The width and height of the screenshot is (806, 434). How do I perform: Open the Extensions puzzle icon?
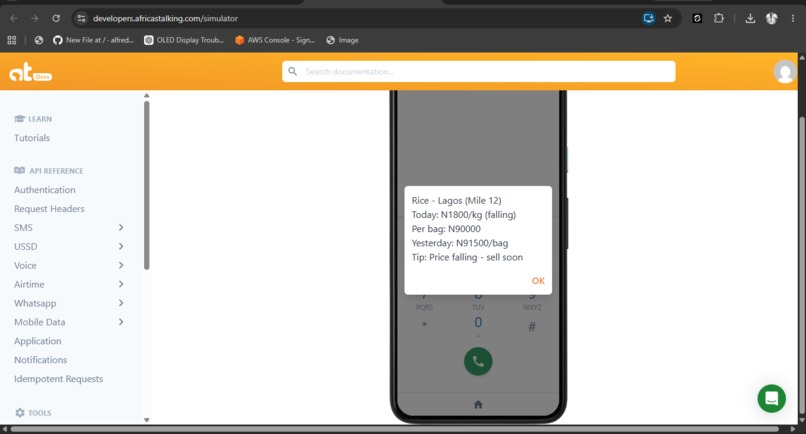click(719, 19)
